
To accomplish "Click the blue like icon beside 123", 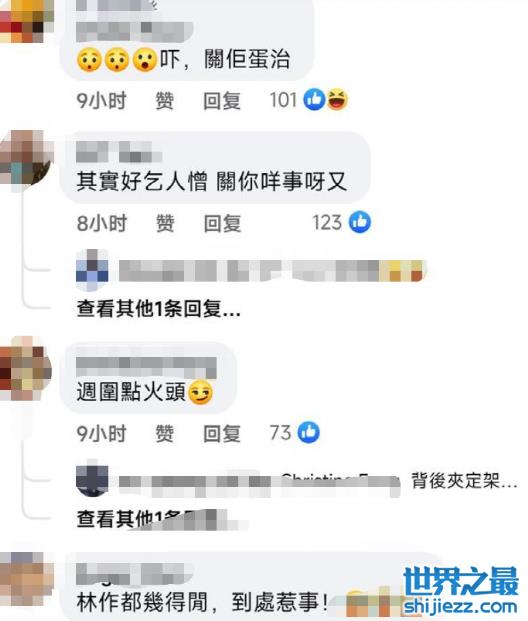I will tap(360, 222).
